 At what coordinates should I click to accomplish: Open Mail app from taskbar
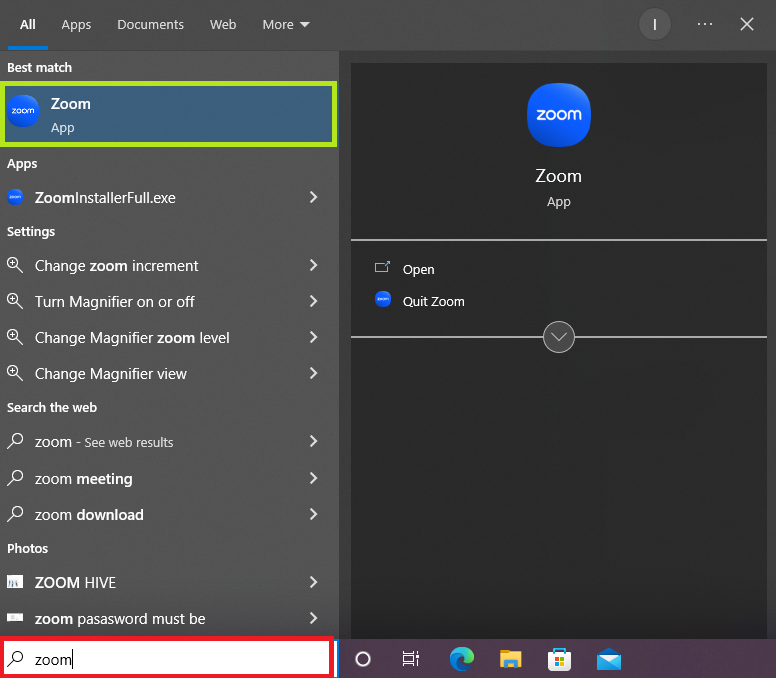tap(609, 659)
